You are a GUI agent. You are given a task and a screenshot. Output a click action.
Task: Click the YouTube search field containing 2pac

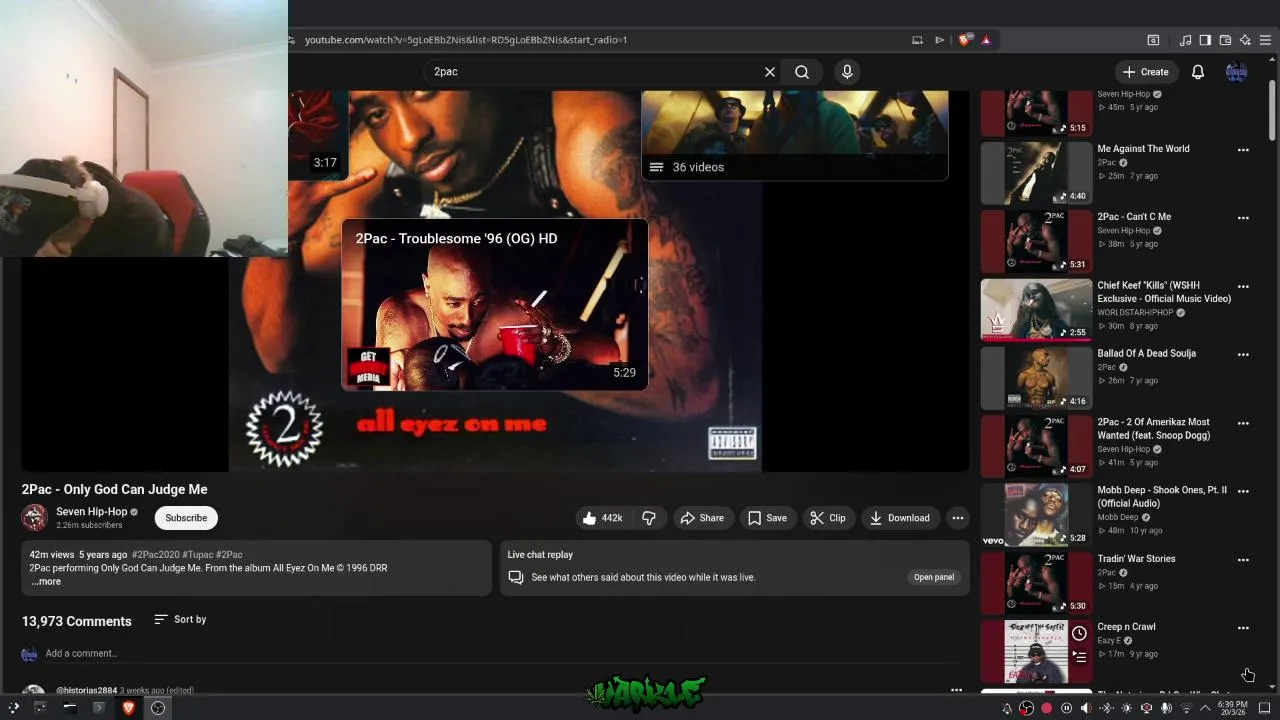(595, 72)
